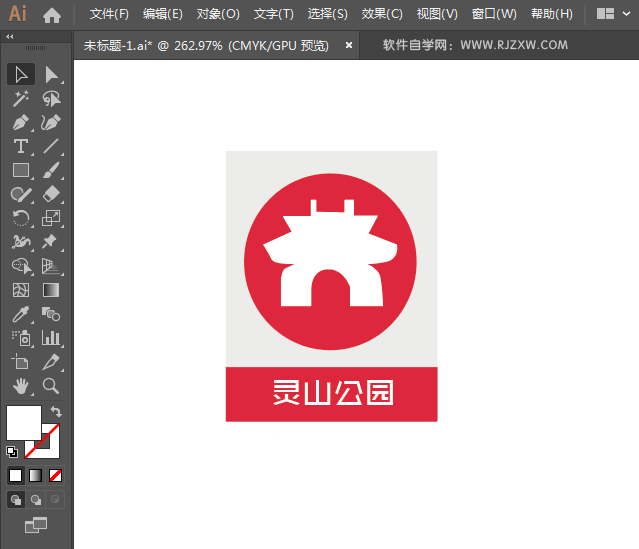Switch to the 未标题-1.ai document tab

point(206,45)
